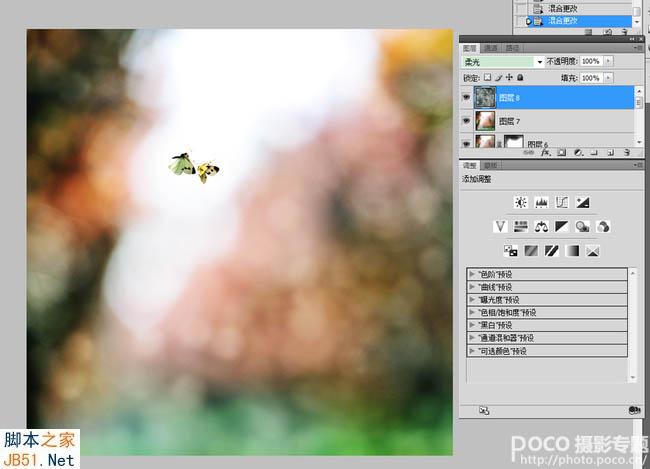Click presets list scroll-up arrow
Image resolution: width=650 pixels, height=469 pixels.
tap(633, 273)
